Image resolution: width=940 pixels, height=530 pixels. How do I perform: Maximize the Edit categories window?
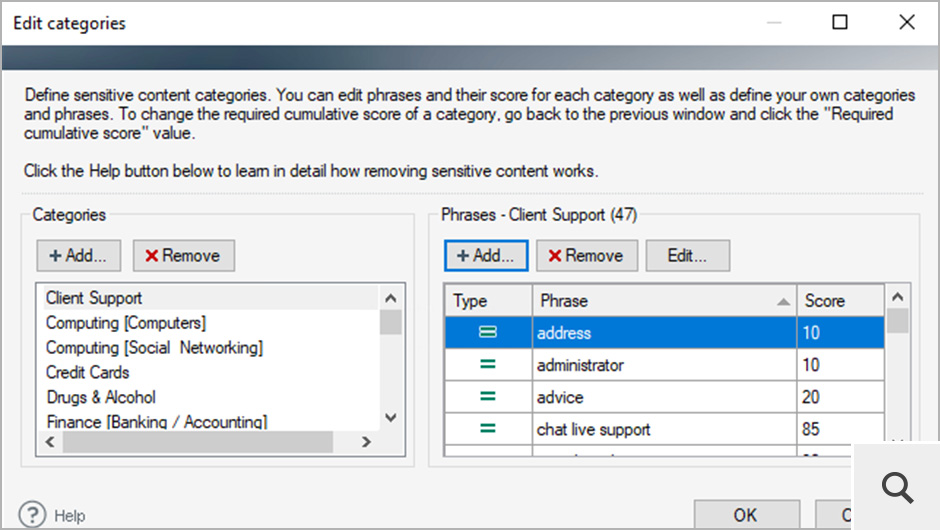840,23
